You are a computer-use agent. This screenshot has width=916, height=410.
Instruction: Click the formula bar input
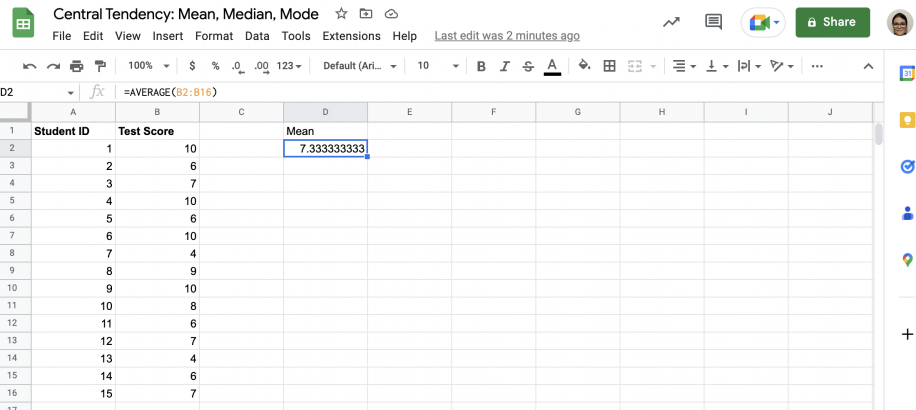tap(497, 92)
